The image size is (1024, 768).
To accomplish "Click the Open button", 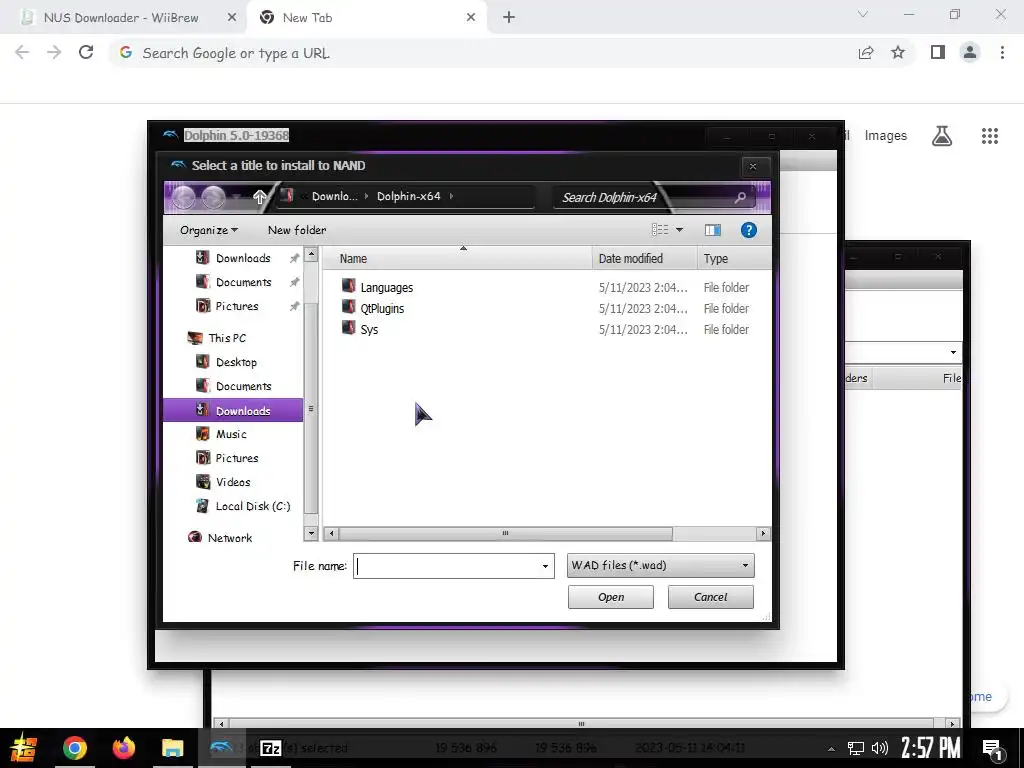I will (611, 597).
